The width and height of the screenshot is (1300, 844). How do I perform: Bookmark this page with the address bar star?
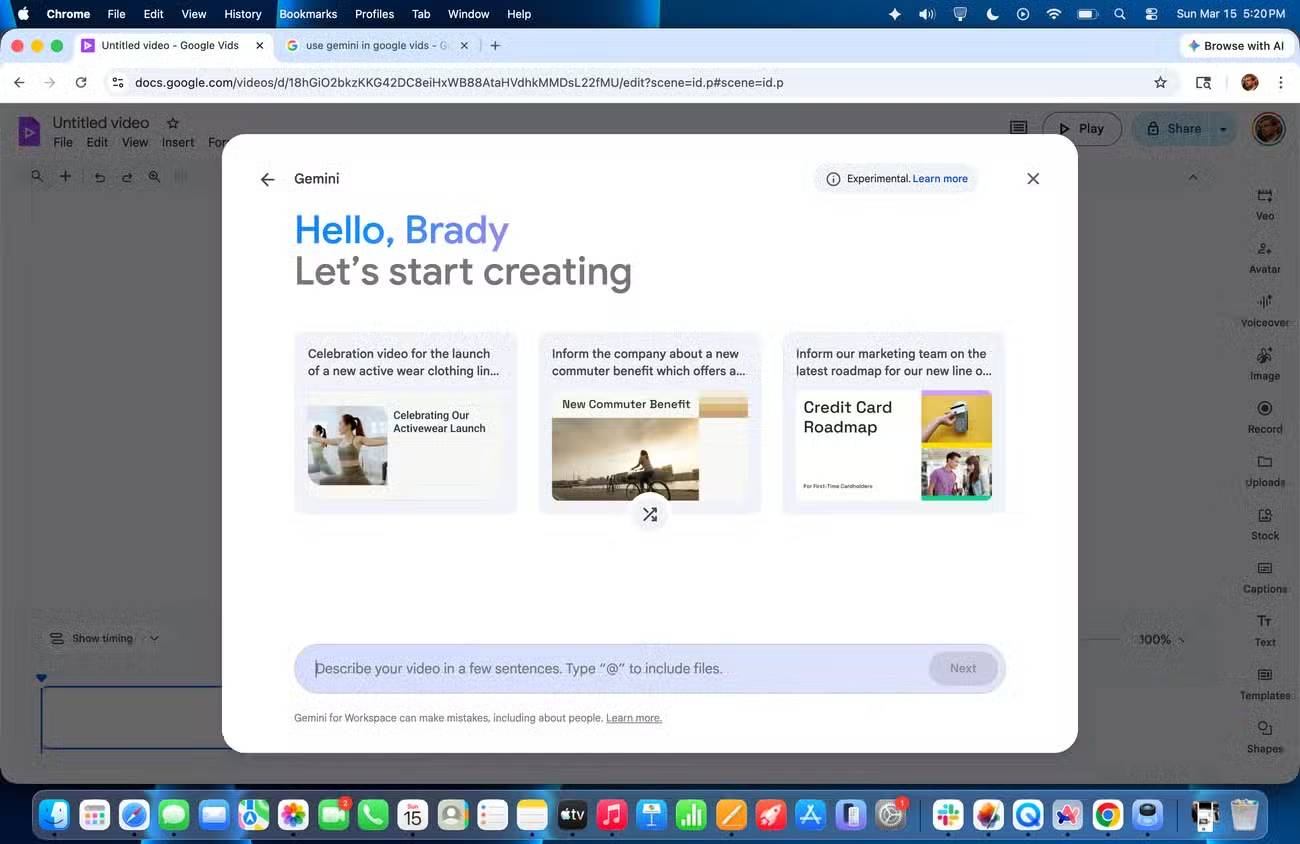1160,83
